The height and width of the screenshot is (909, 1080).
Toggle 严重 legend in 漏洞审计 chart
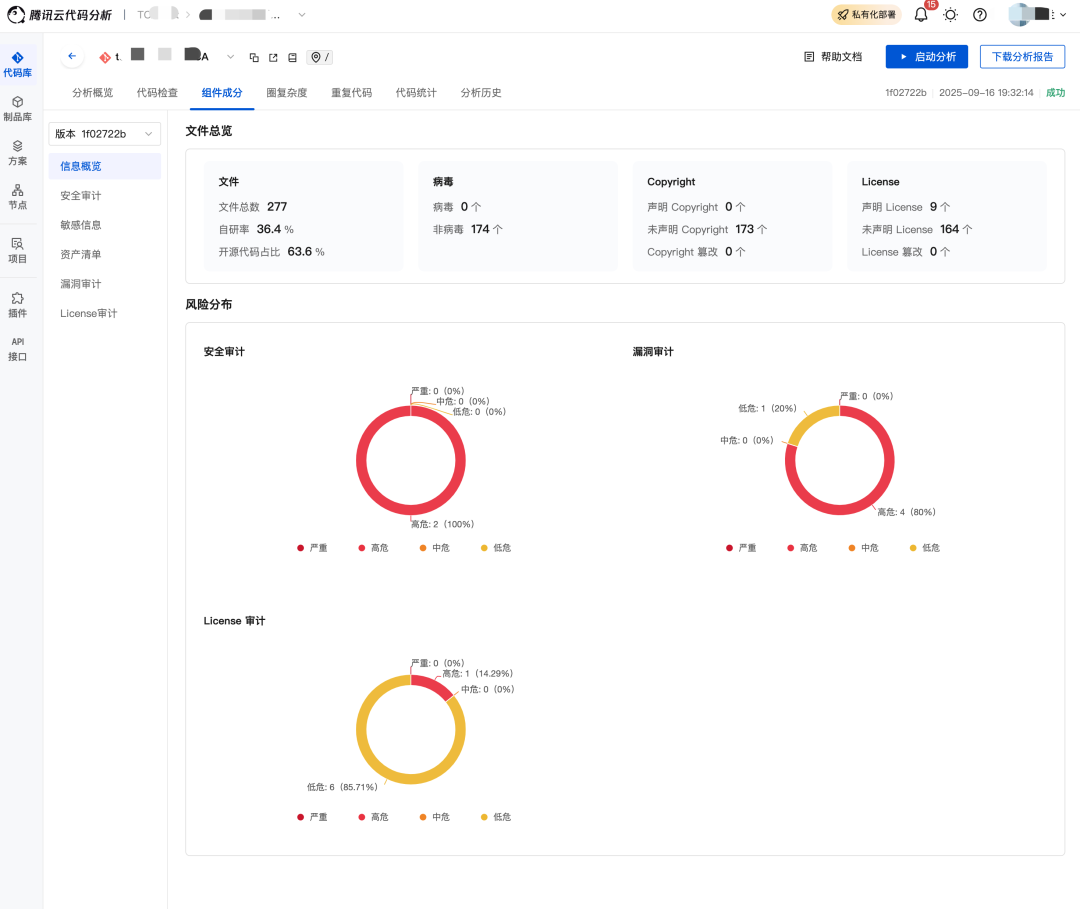[x=741, y=547]
